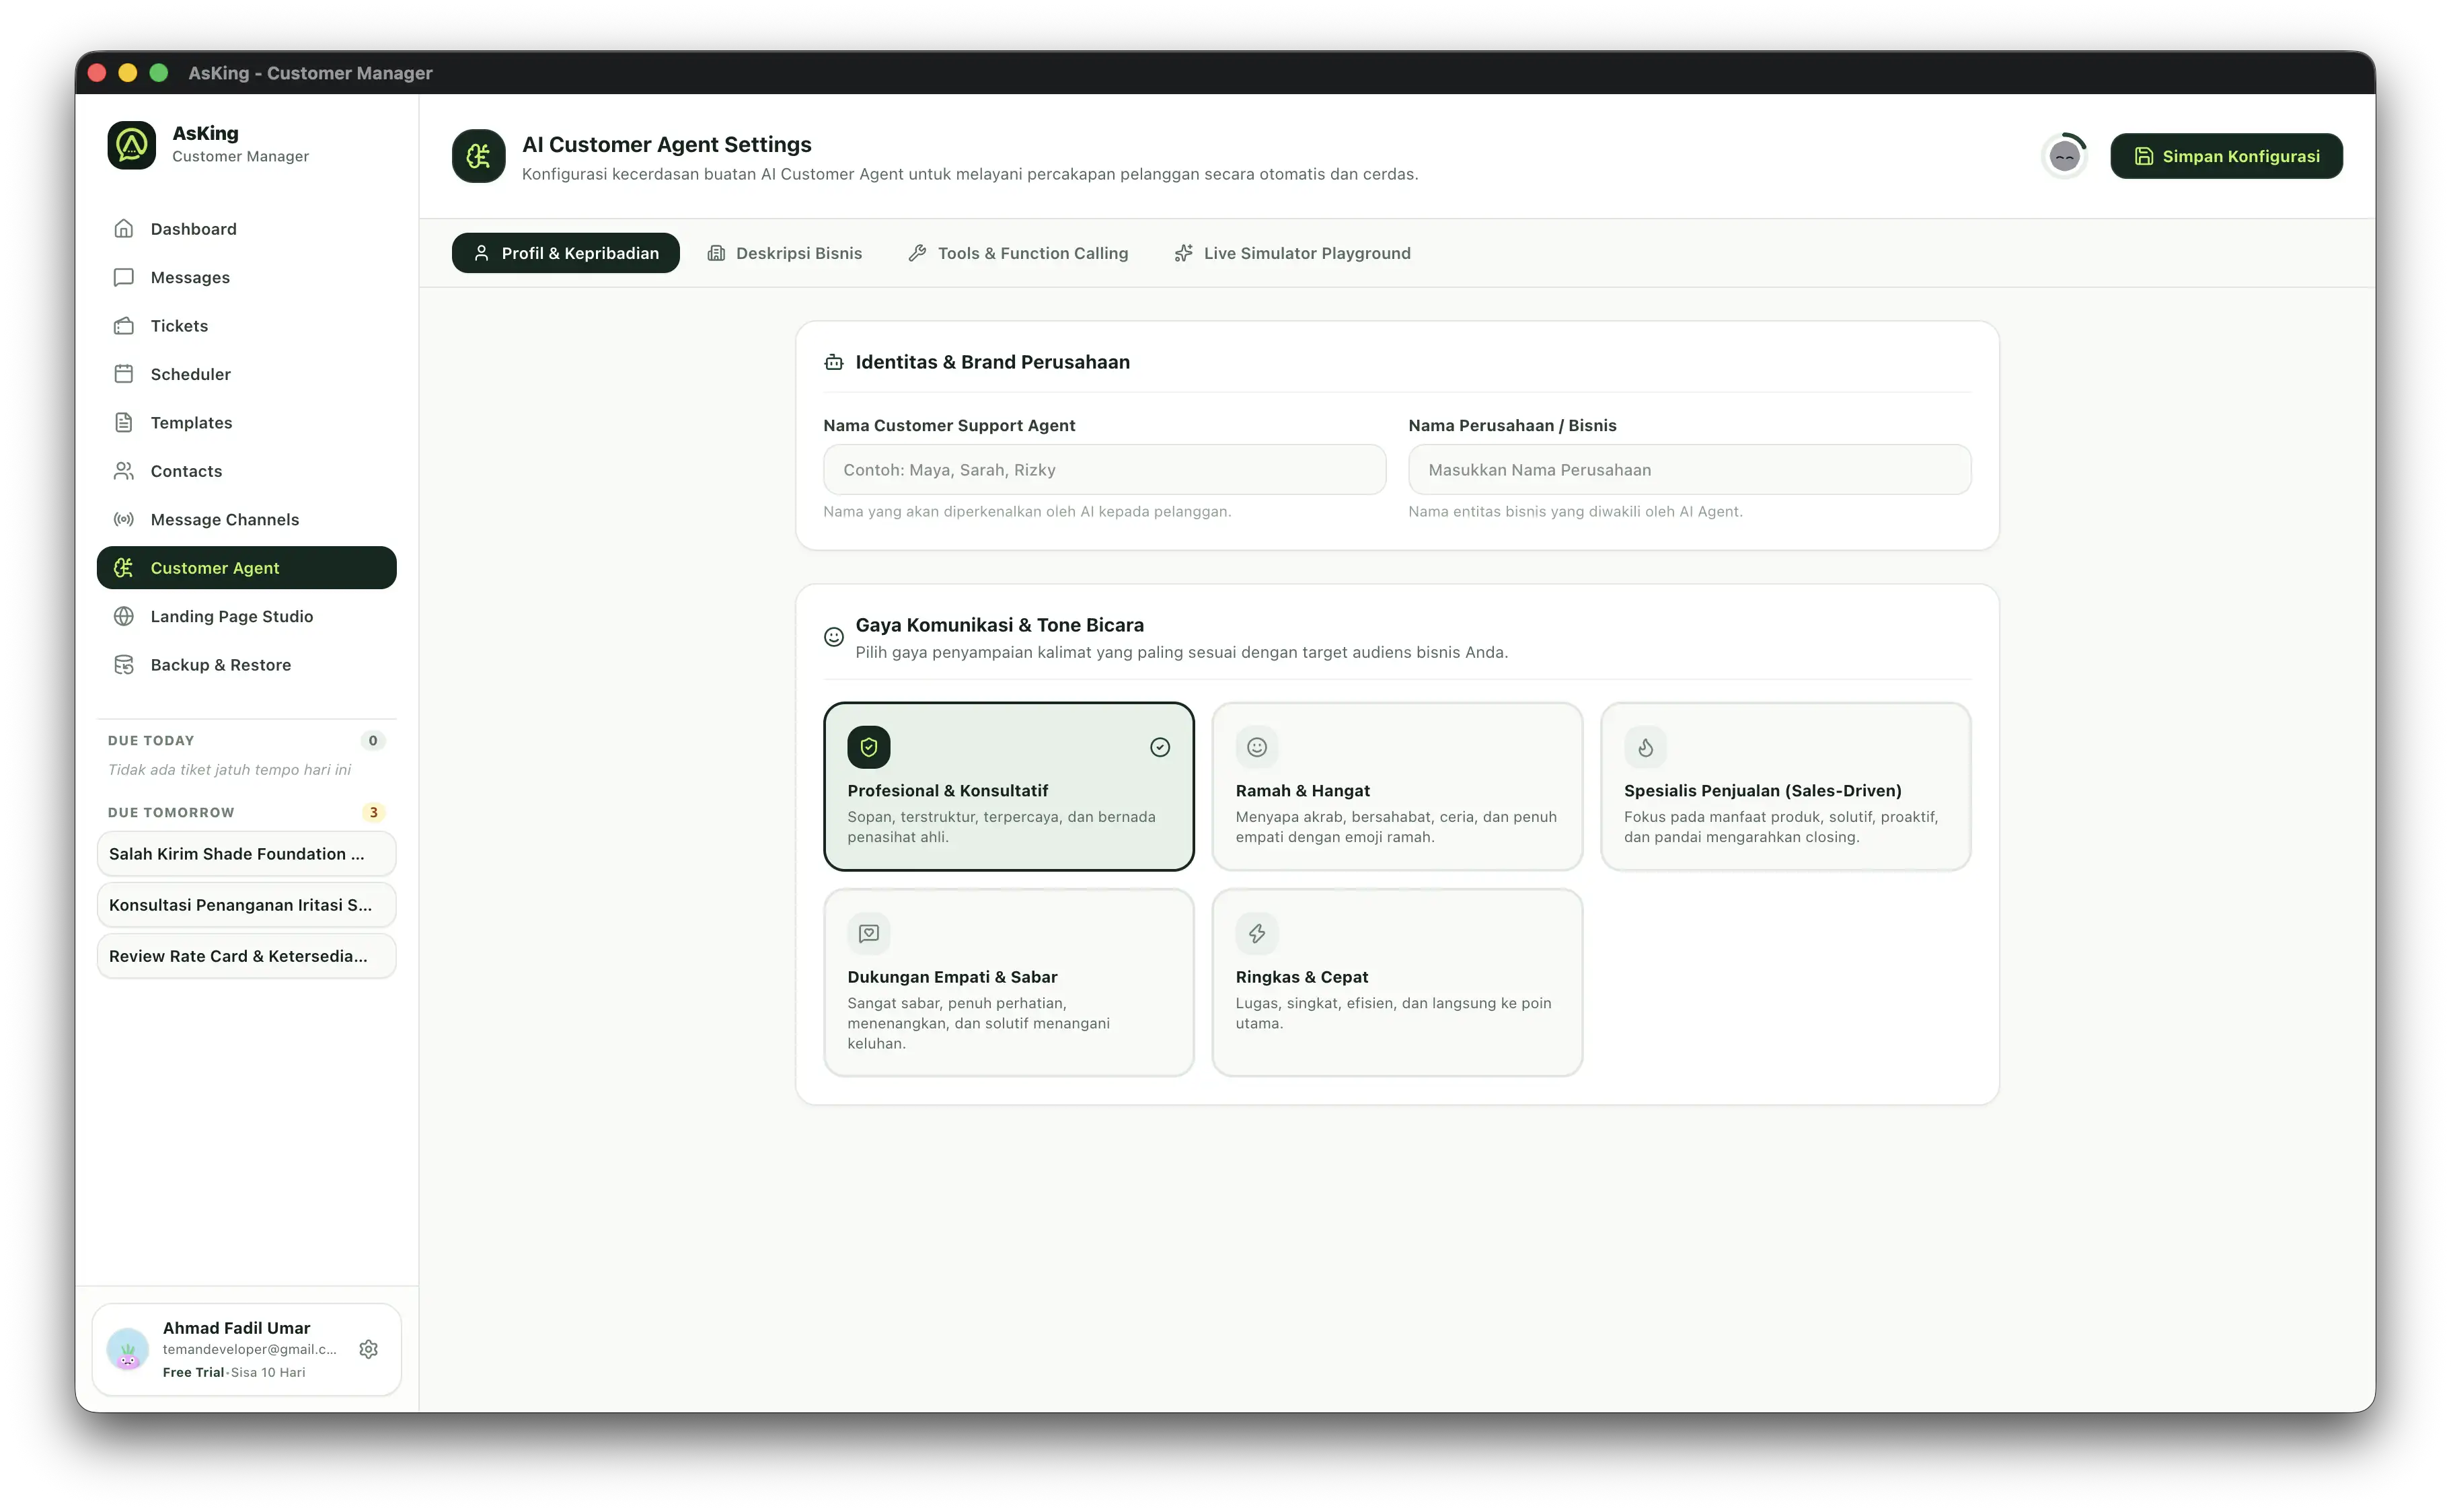Click the AI Customer Agent Settings header icon
Viewport: 2451px width, 1512px height.
[x=479, y=156]
